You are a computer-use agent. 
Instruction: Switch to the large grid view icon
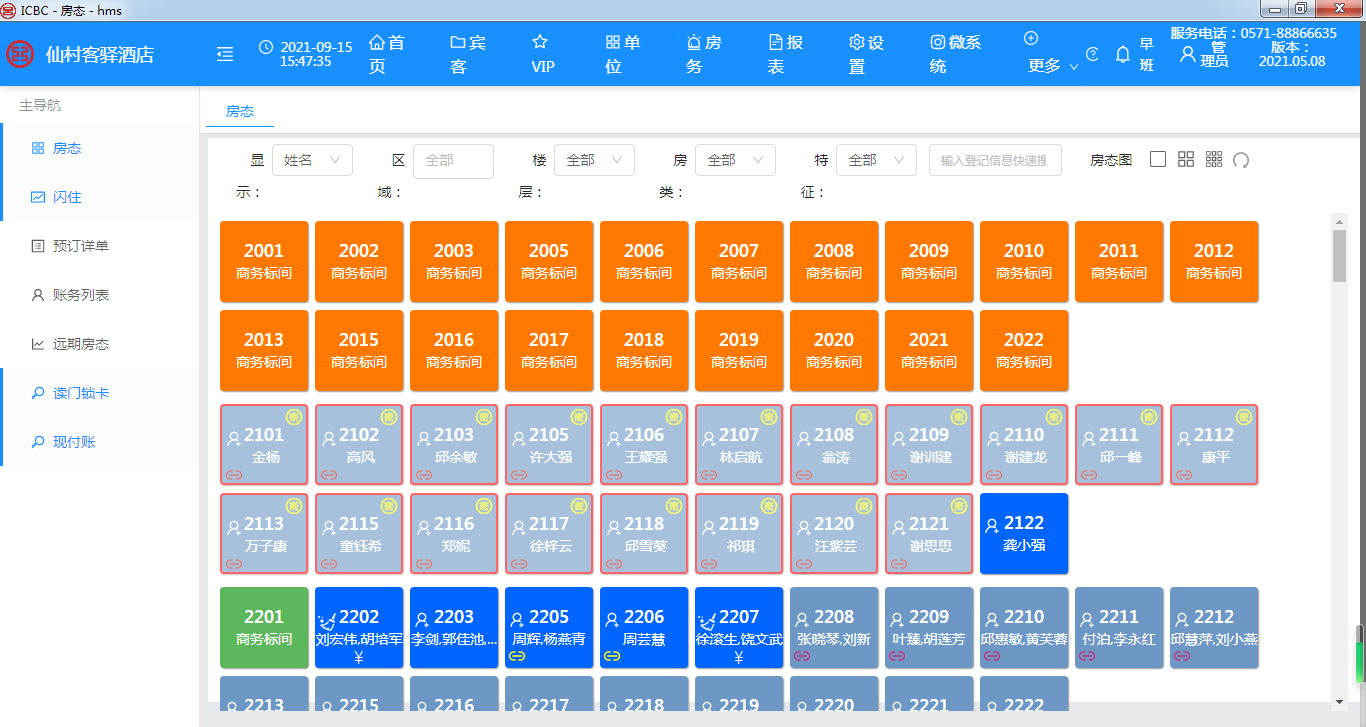click(x=1186, y=160)
